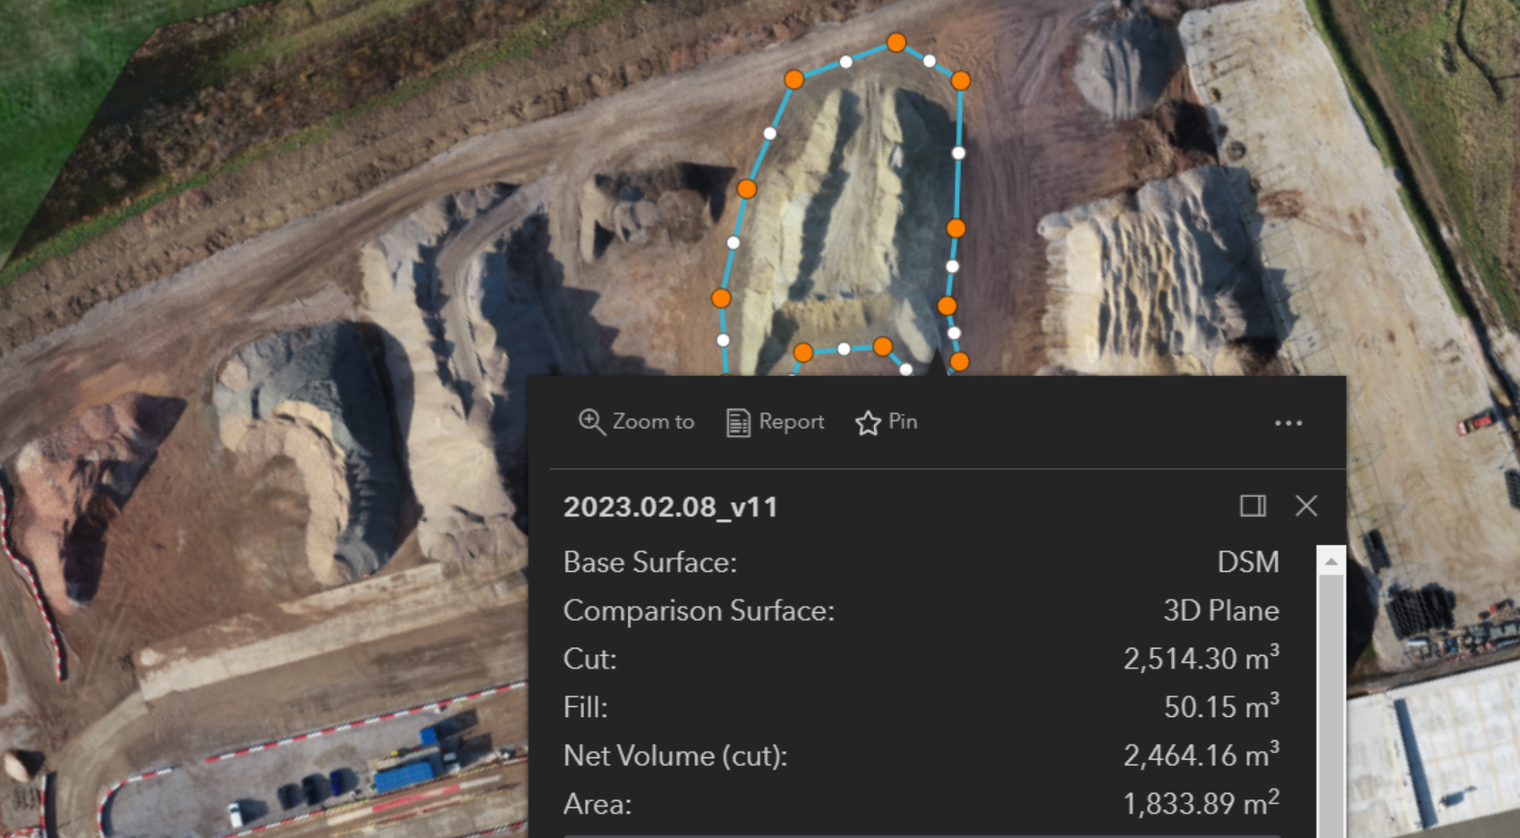Image resolution: width=1520 pixels, height=838 pixels.
Task: Select the leftmost orange polygon vertex
Action: tap(721, 298)
